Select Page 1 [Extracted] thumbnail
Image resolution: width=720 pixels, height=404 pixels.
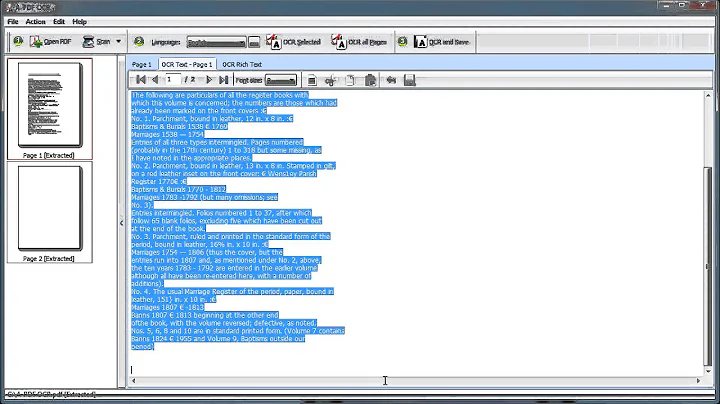click(x=50, y=109)
